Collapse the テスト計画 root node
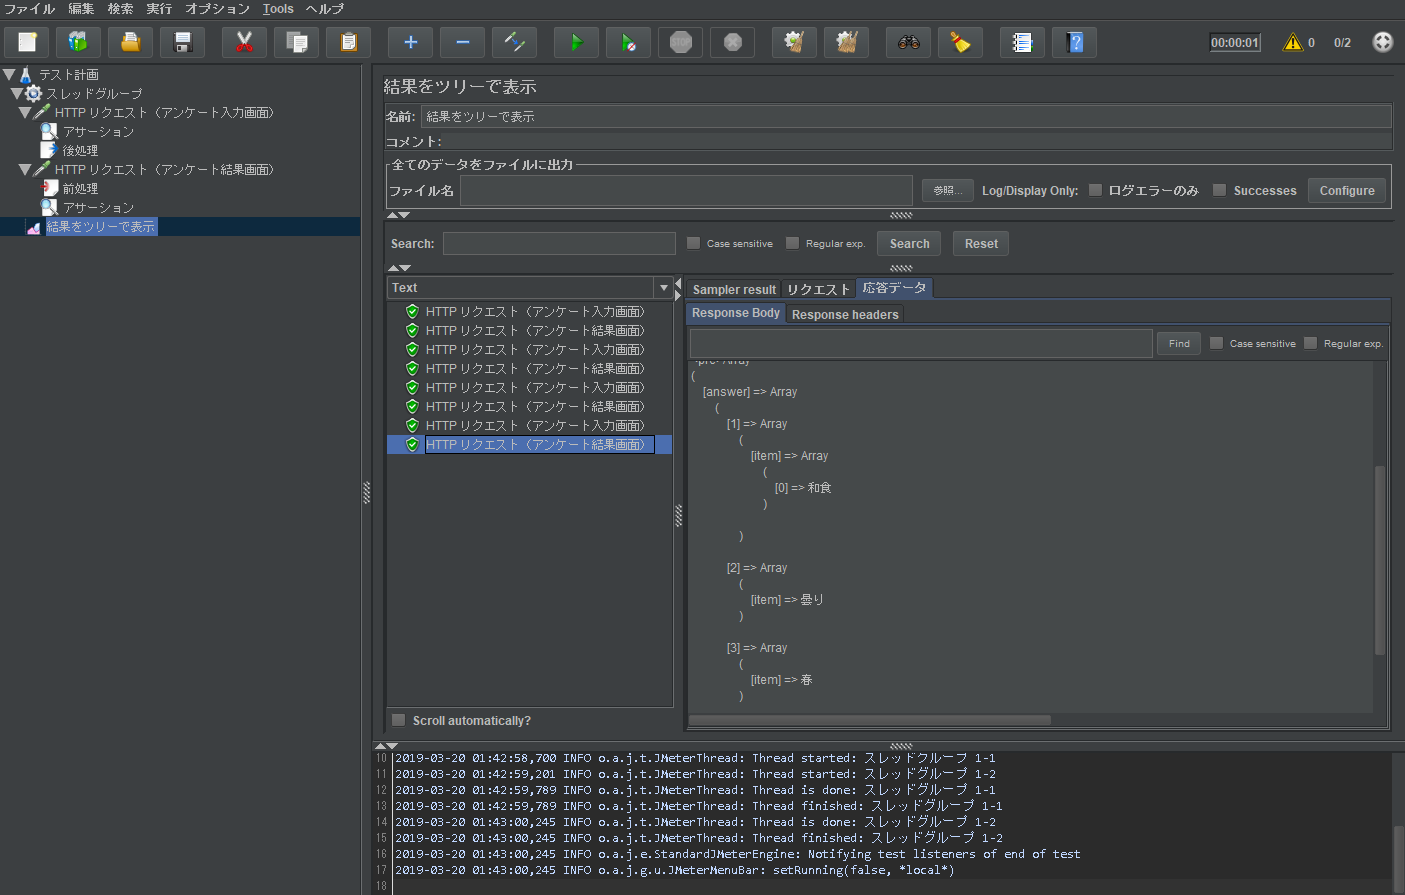Screen dimensions: 1405x895 [9, 74]
